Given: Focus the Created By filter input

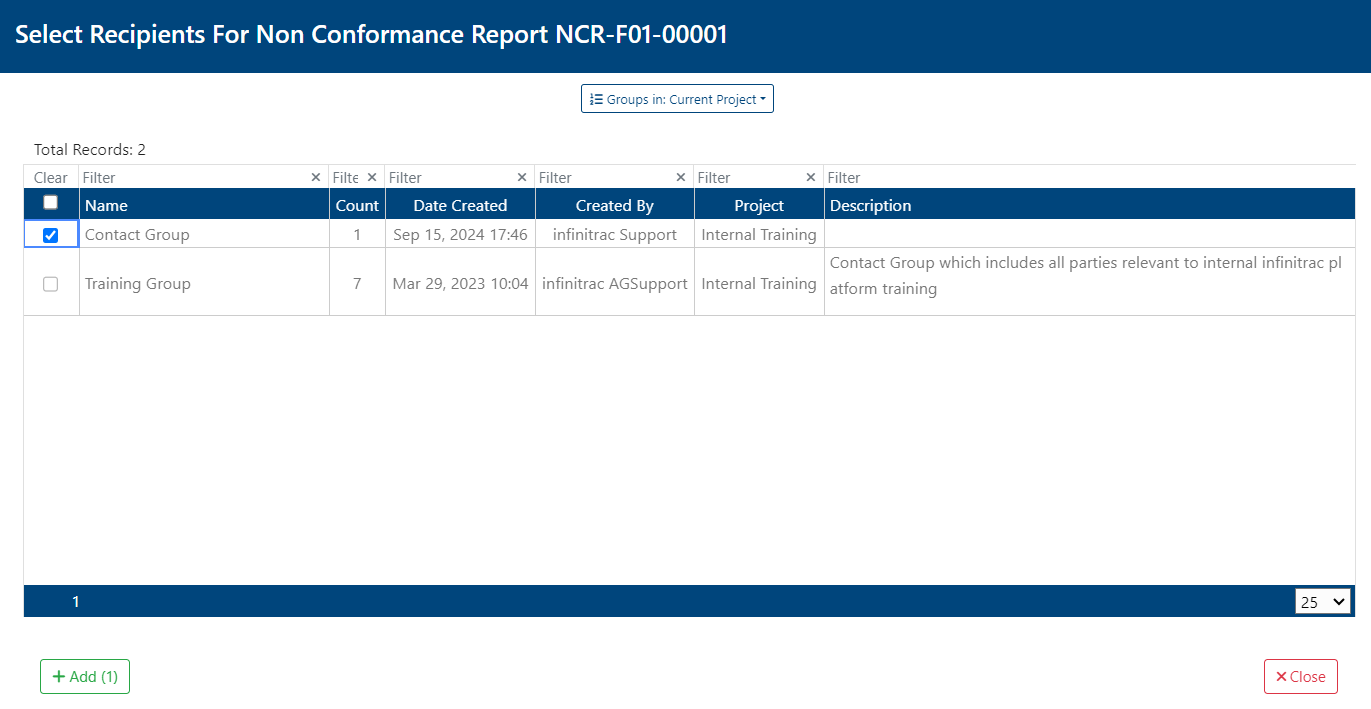Looking at the screenshot, I should (x=605, y=177).
